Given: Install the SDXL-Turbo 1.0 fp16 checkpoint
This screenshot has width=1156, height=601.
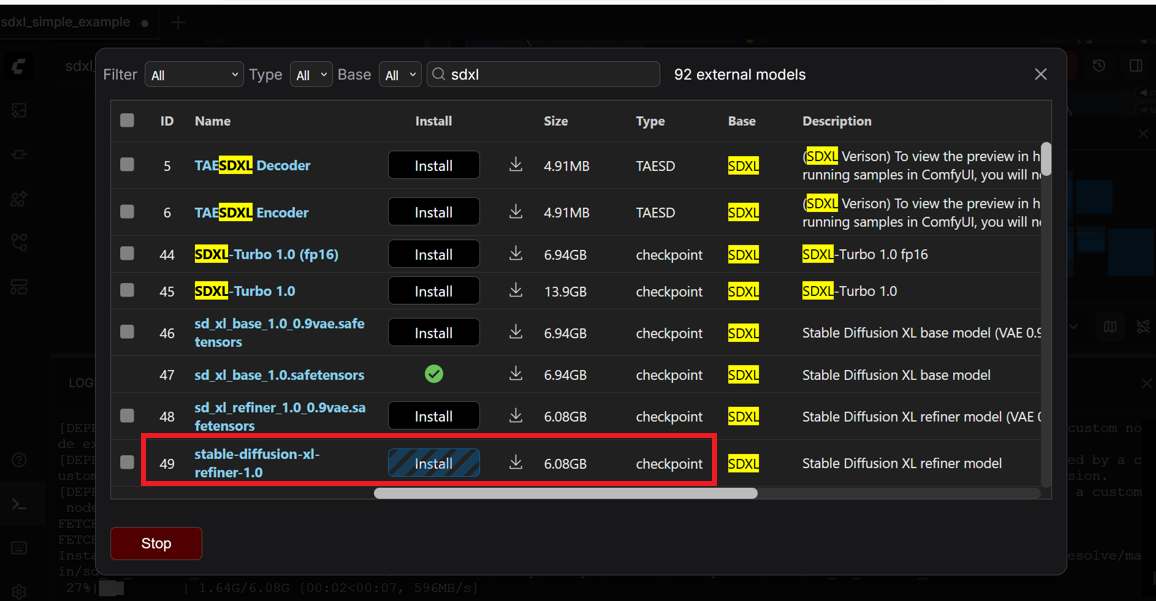Looking at the screenshot, I should click(x=433, y=254).
